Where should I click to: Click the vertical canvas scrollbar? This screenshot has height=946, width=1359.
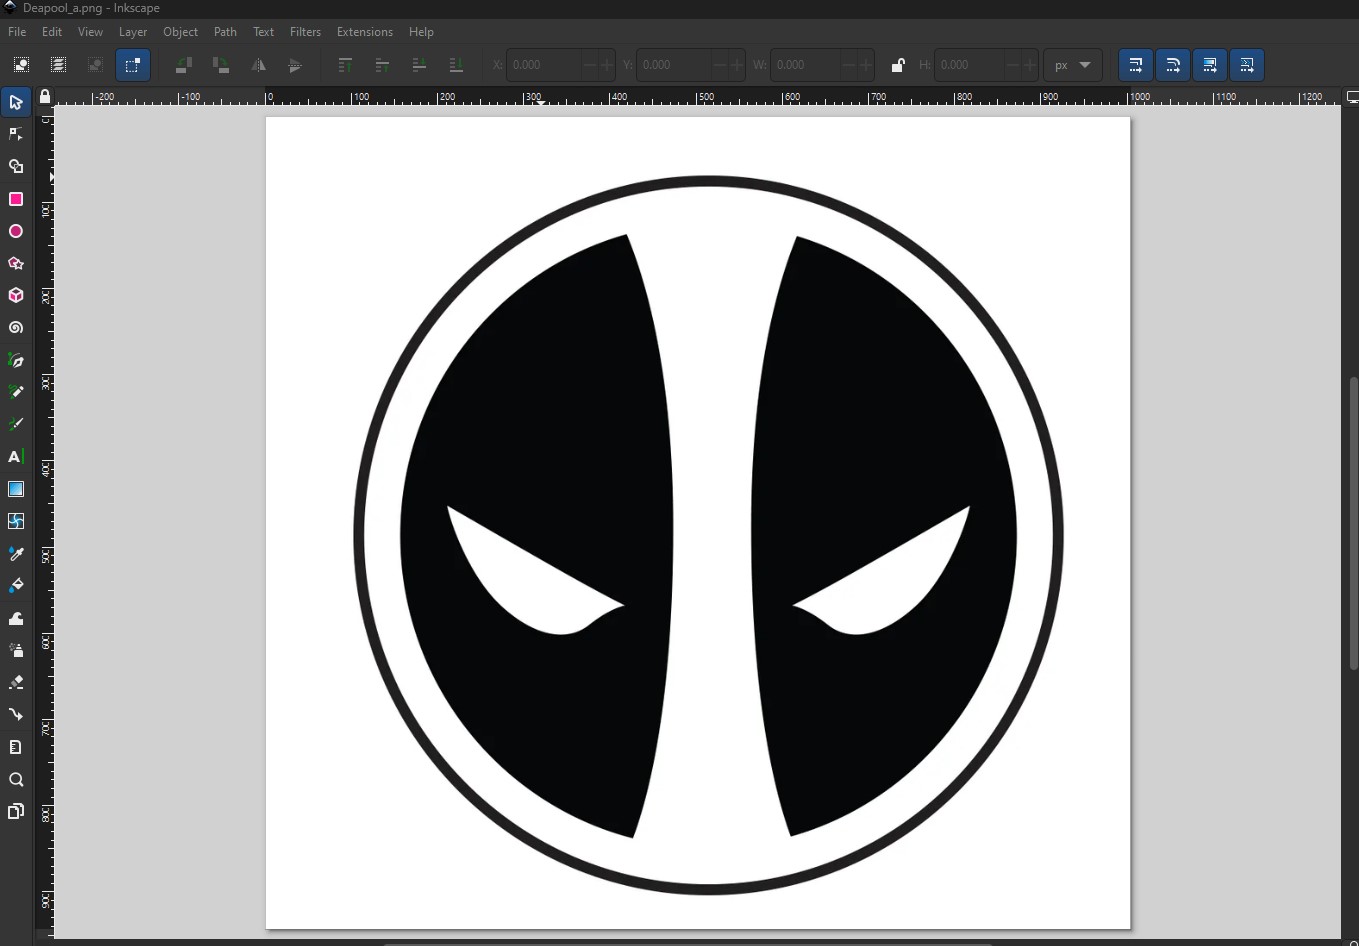click(x=1354, y=522)
